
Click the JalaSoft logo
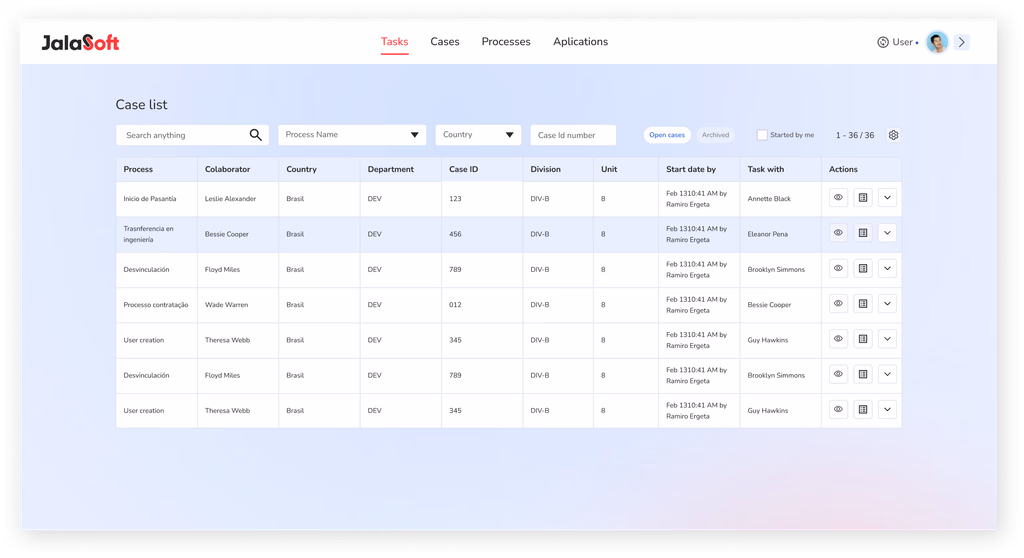pos(80,42)
